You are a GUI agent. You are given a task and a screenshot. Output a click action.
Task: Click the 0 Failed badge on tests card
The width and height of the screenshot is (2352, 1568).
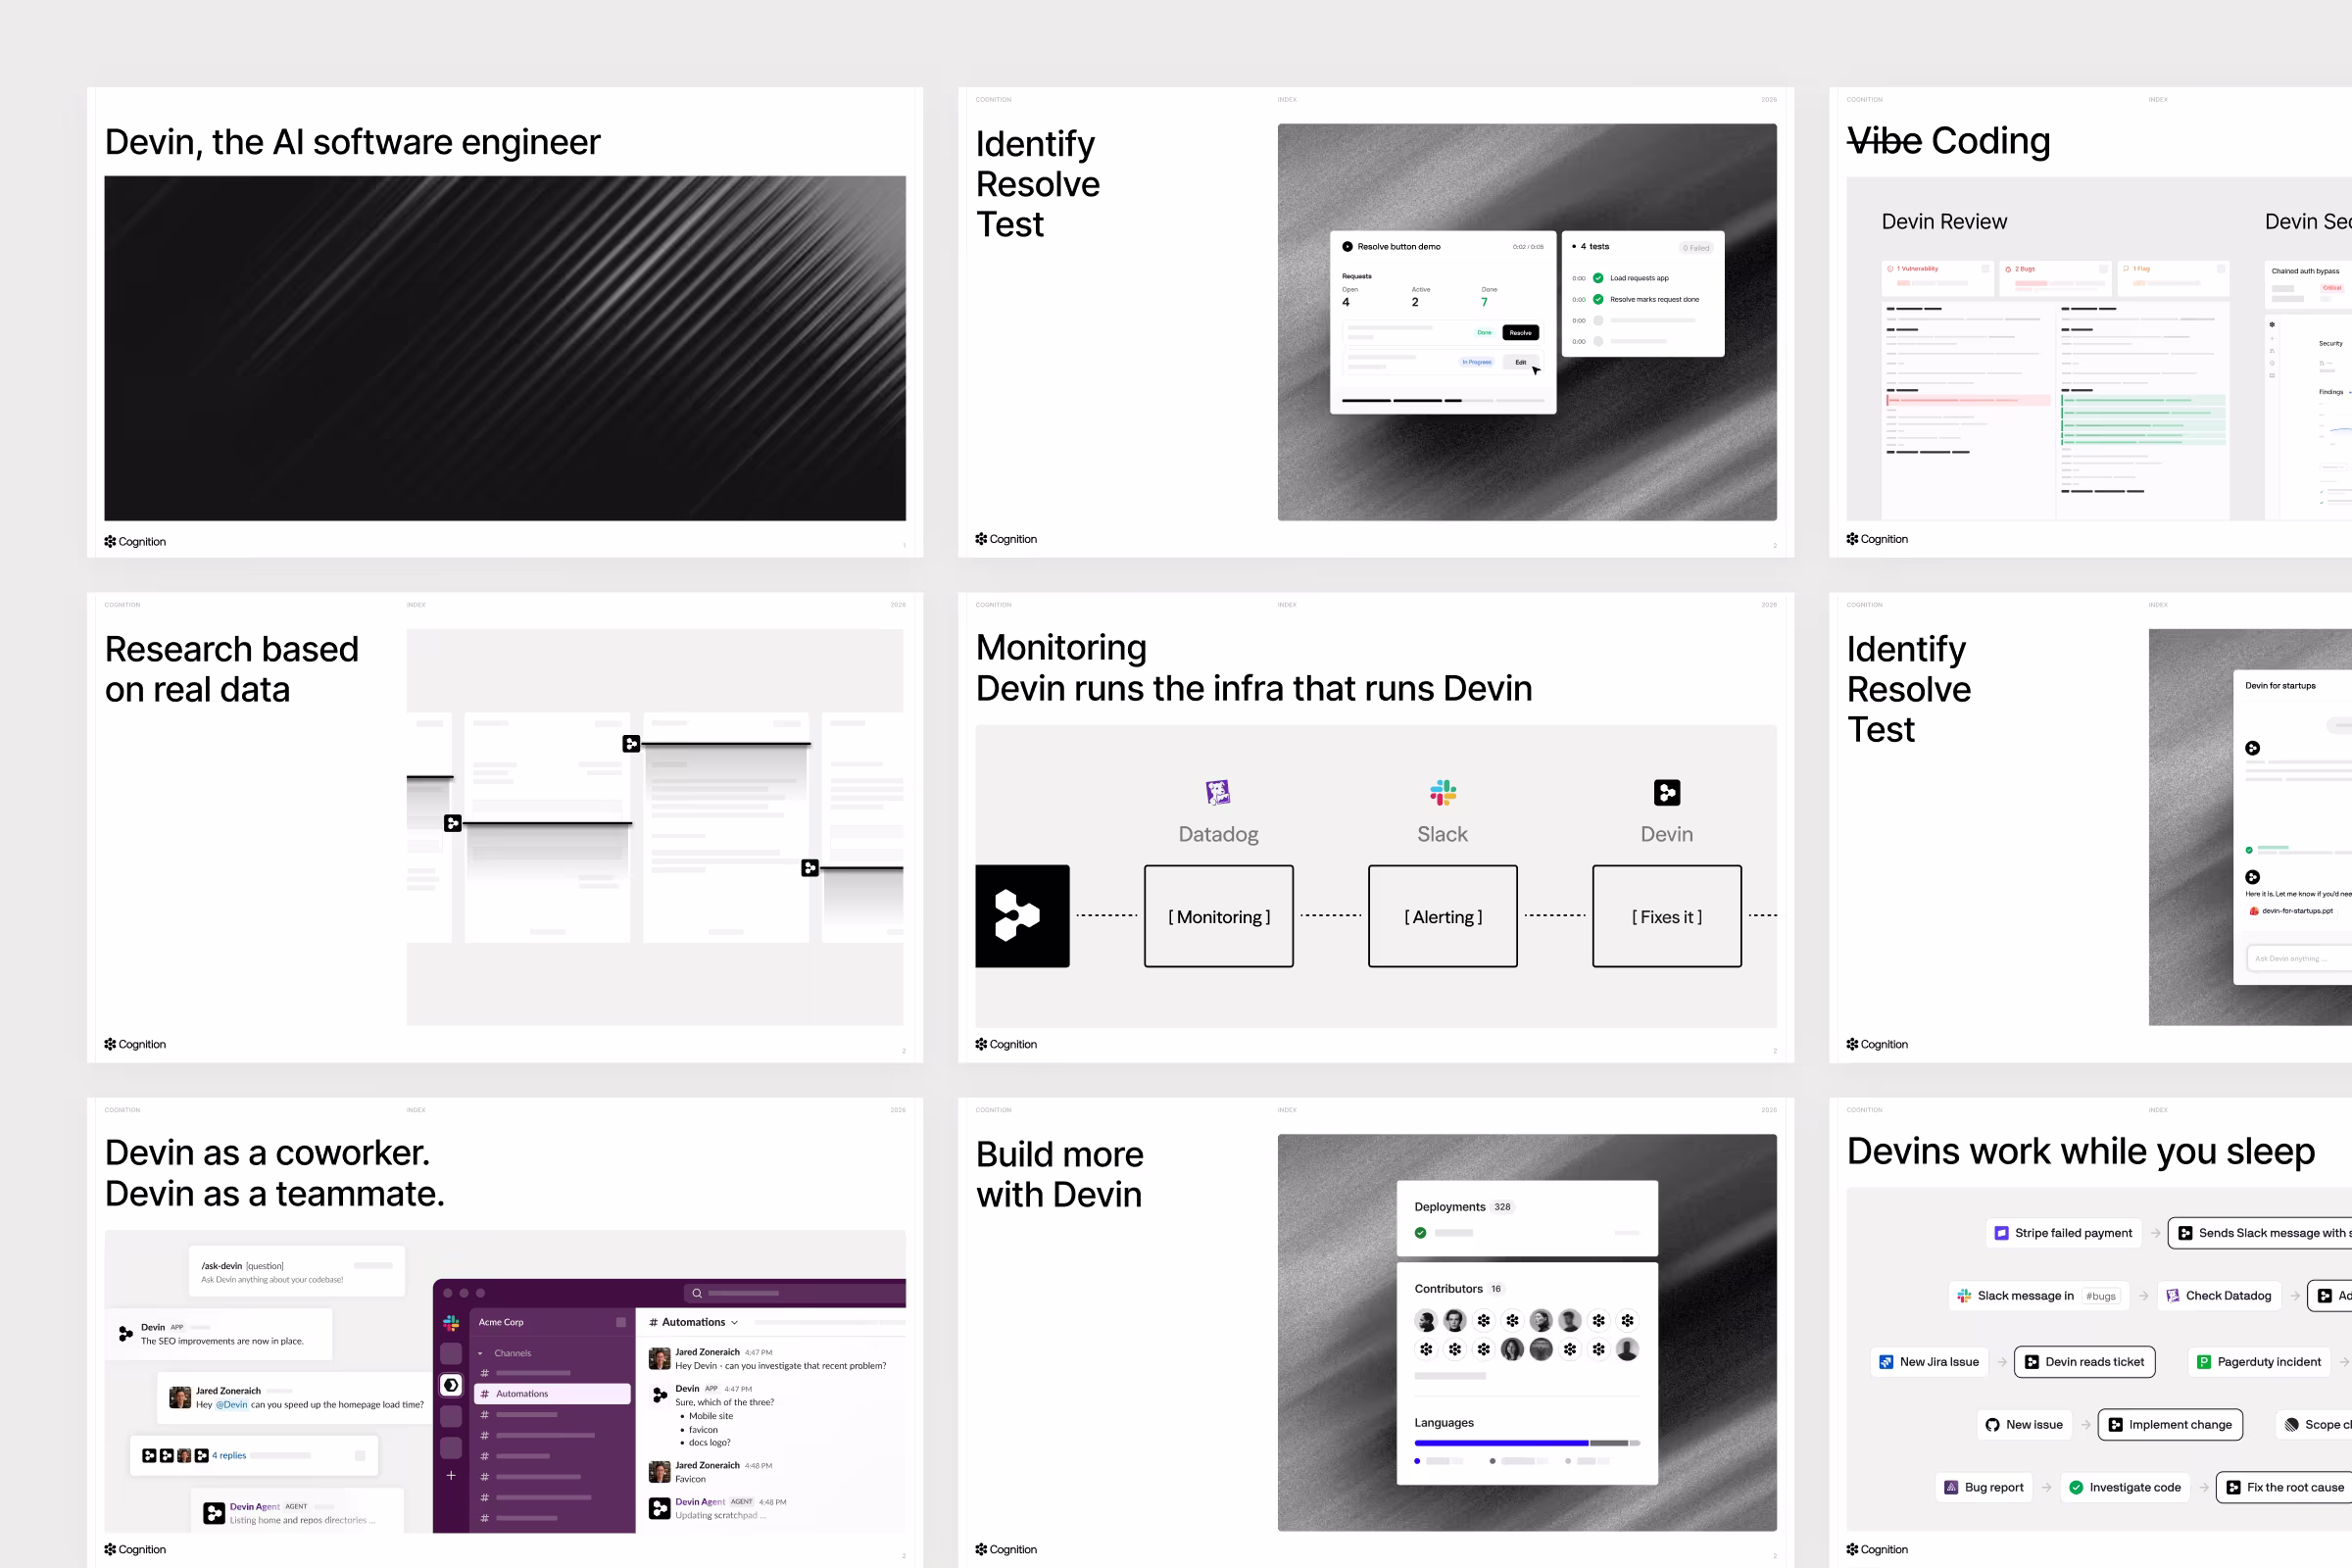click(1695, 248)
